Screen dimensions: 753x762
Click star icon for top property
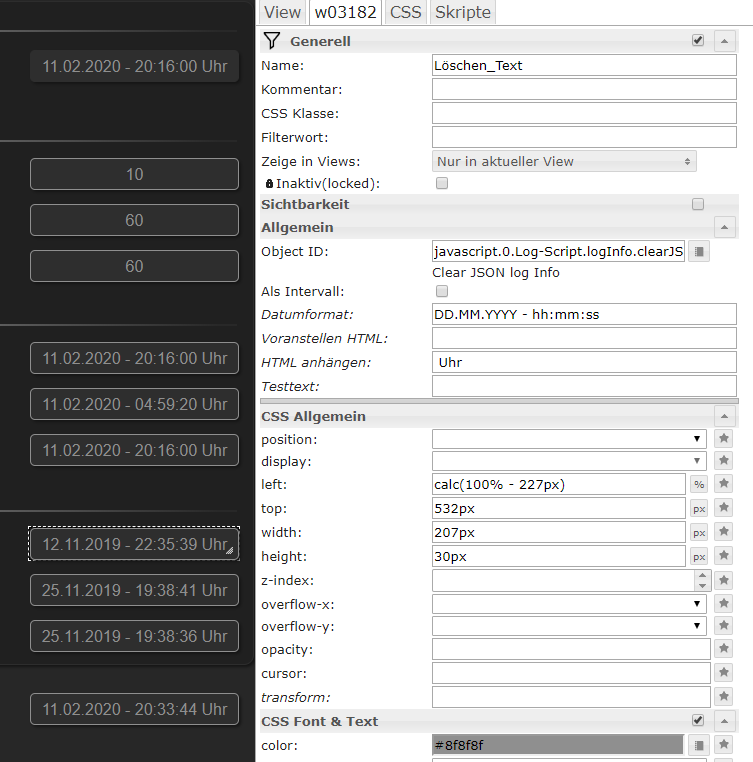pos(723,507)
